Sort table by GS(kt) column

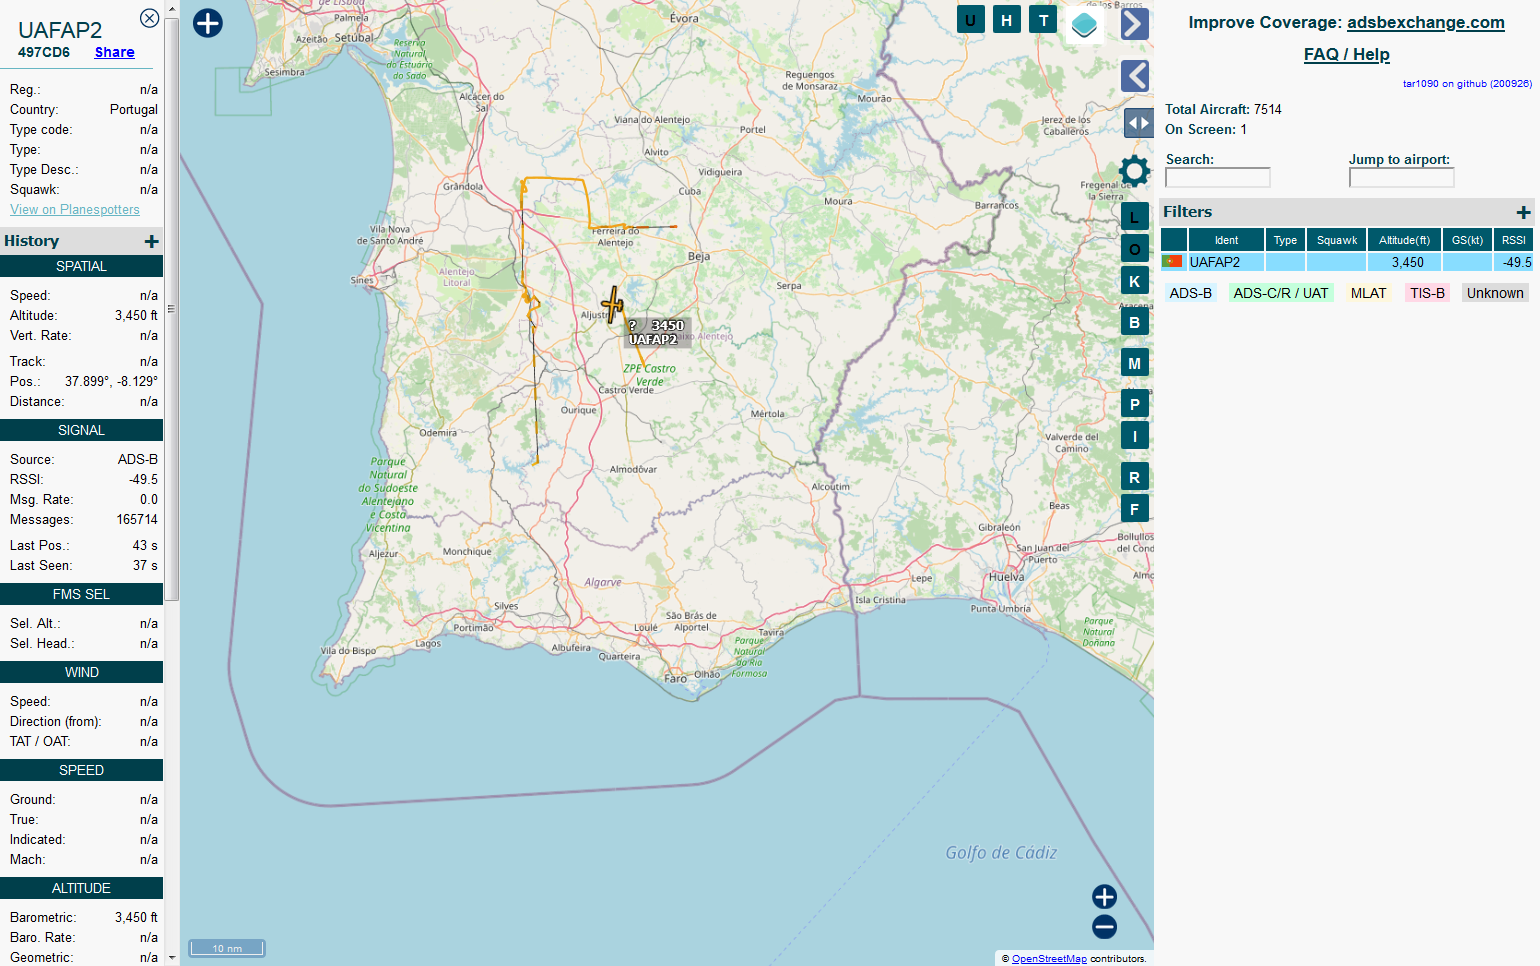coord(1467,240)
